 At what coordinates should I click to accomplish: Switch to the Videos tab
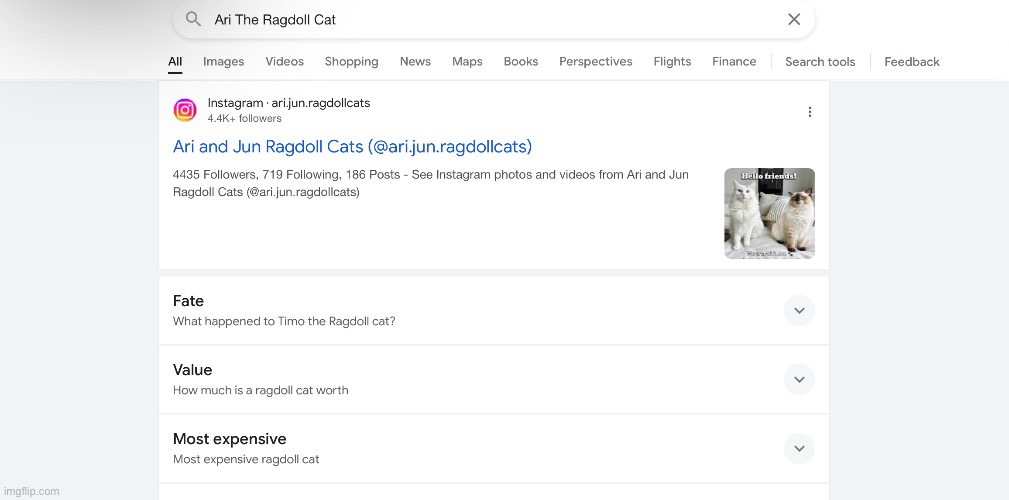(x=284, y=62)
